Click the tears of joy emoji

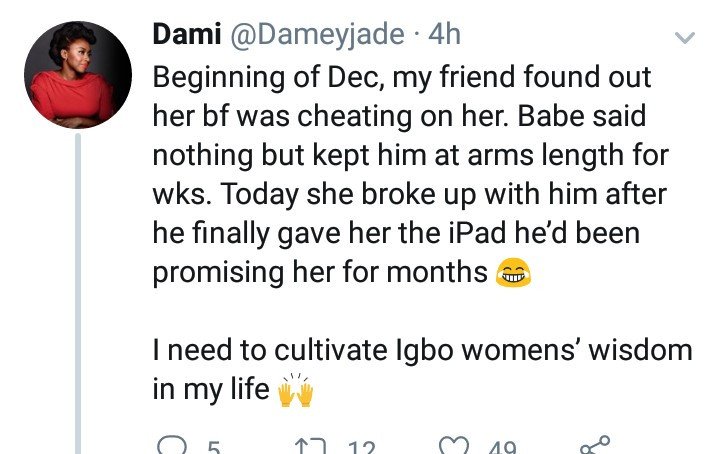click(512, 273)
